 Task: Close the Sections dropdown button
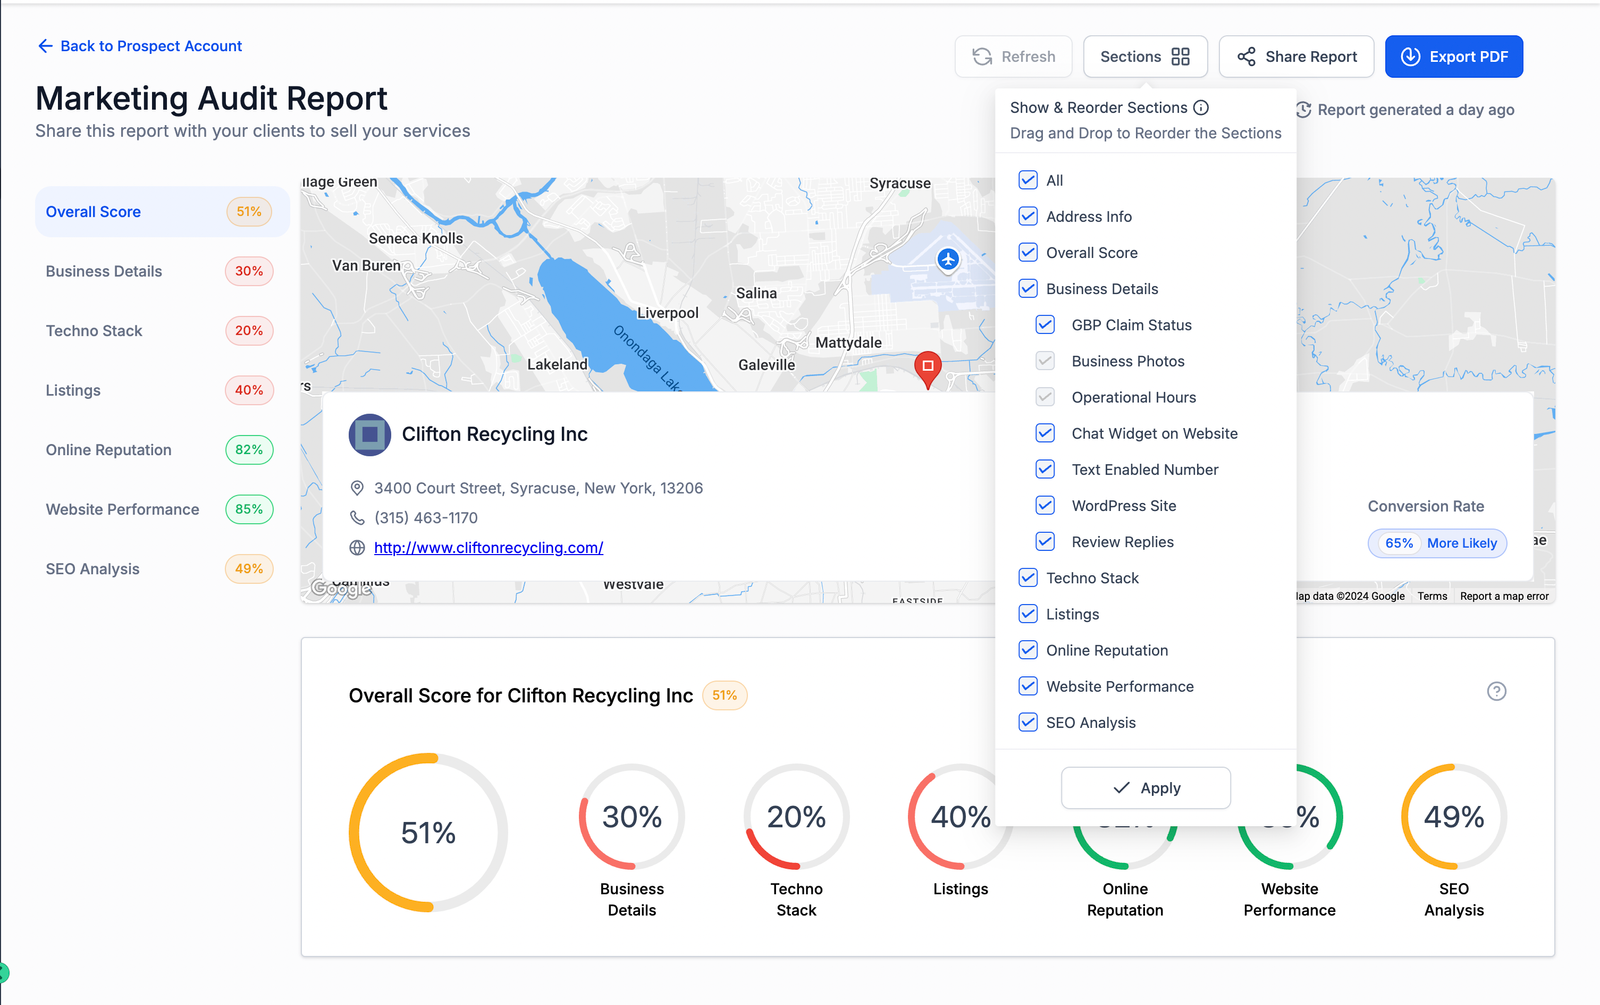1145,57
